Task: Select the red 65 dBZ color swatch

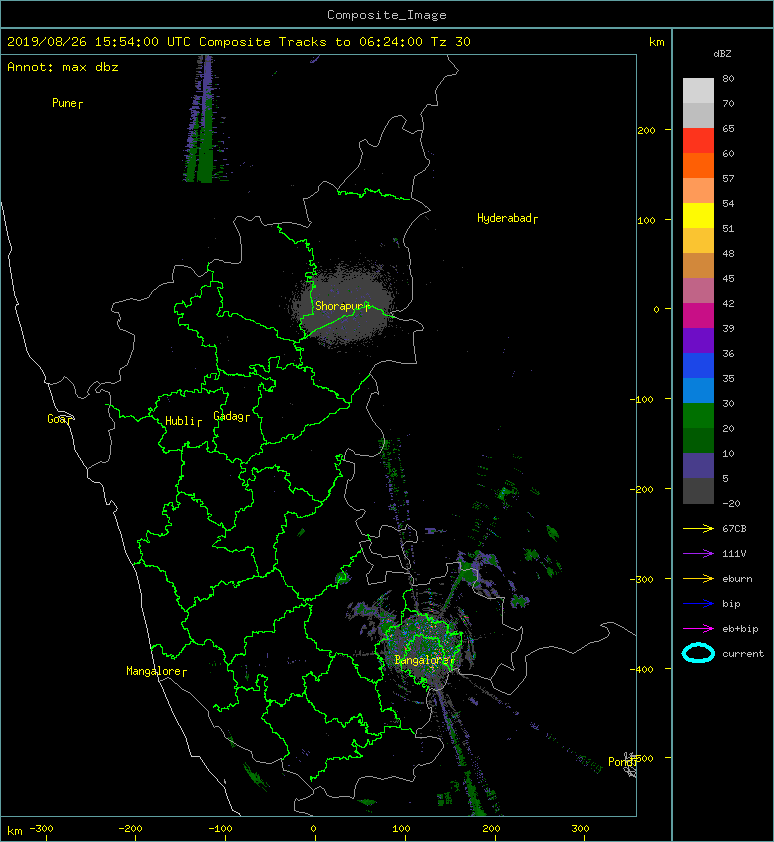Action: click(698, 141)
